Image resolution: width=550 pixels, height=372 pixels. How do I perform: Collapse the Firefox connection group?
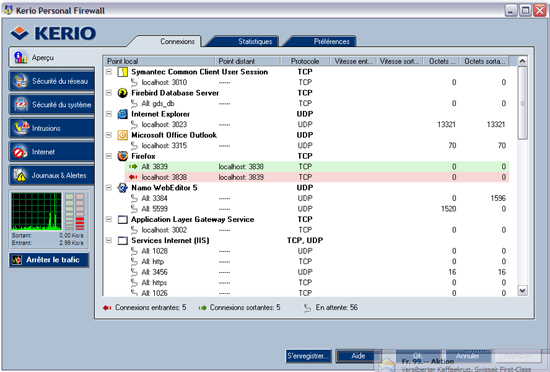(109, 156)
